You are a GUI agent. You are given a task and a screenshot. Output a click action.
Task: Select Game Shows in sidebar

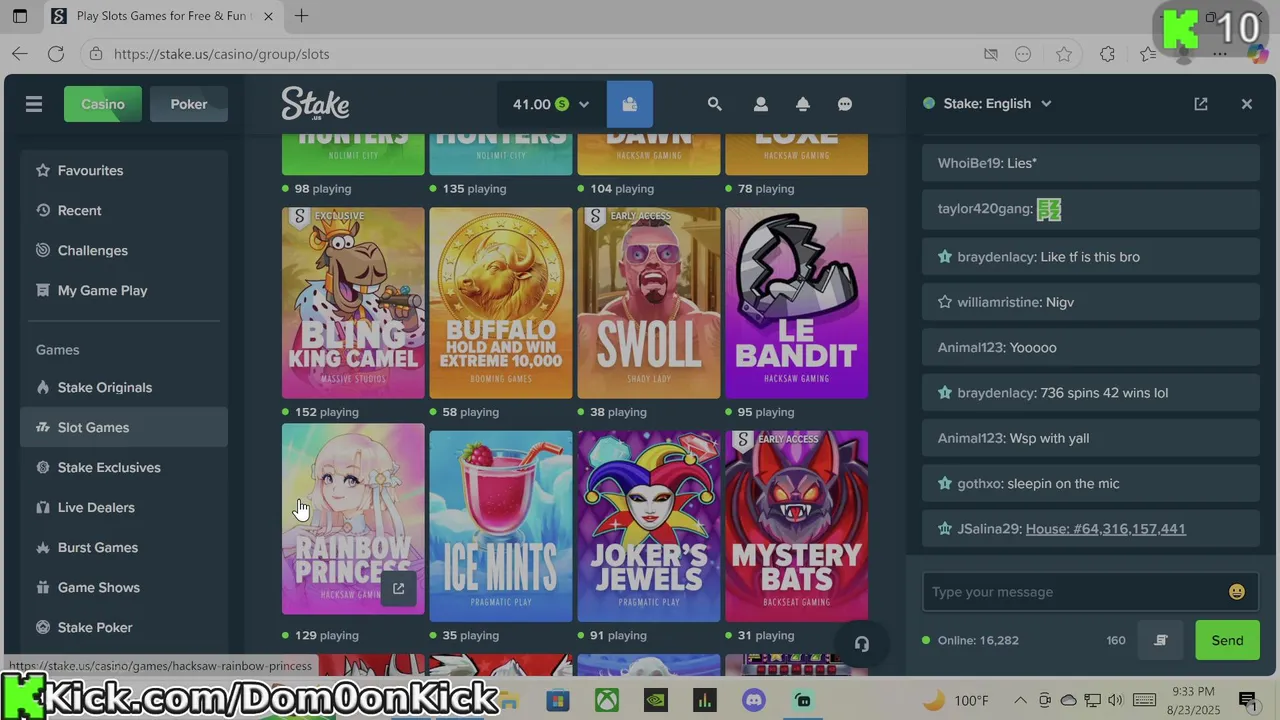coord(124,588)
